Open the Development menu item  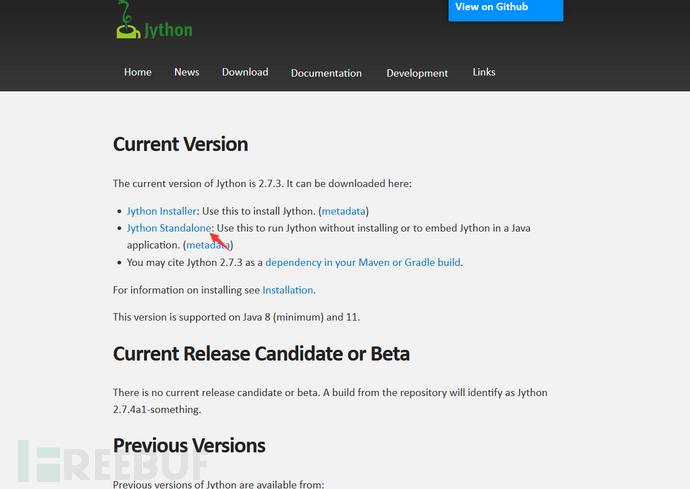coord(417,73)
